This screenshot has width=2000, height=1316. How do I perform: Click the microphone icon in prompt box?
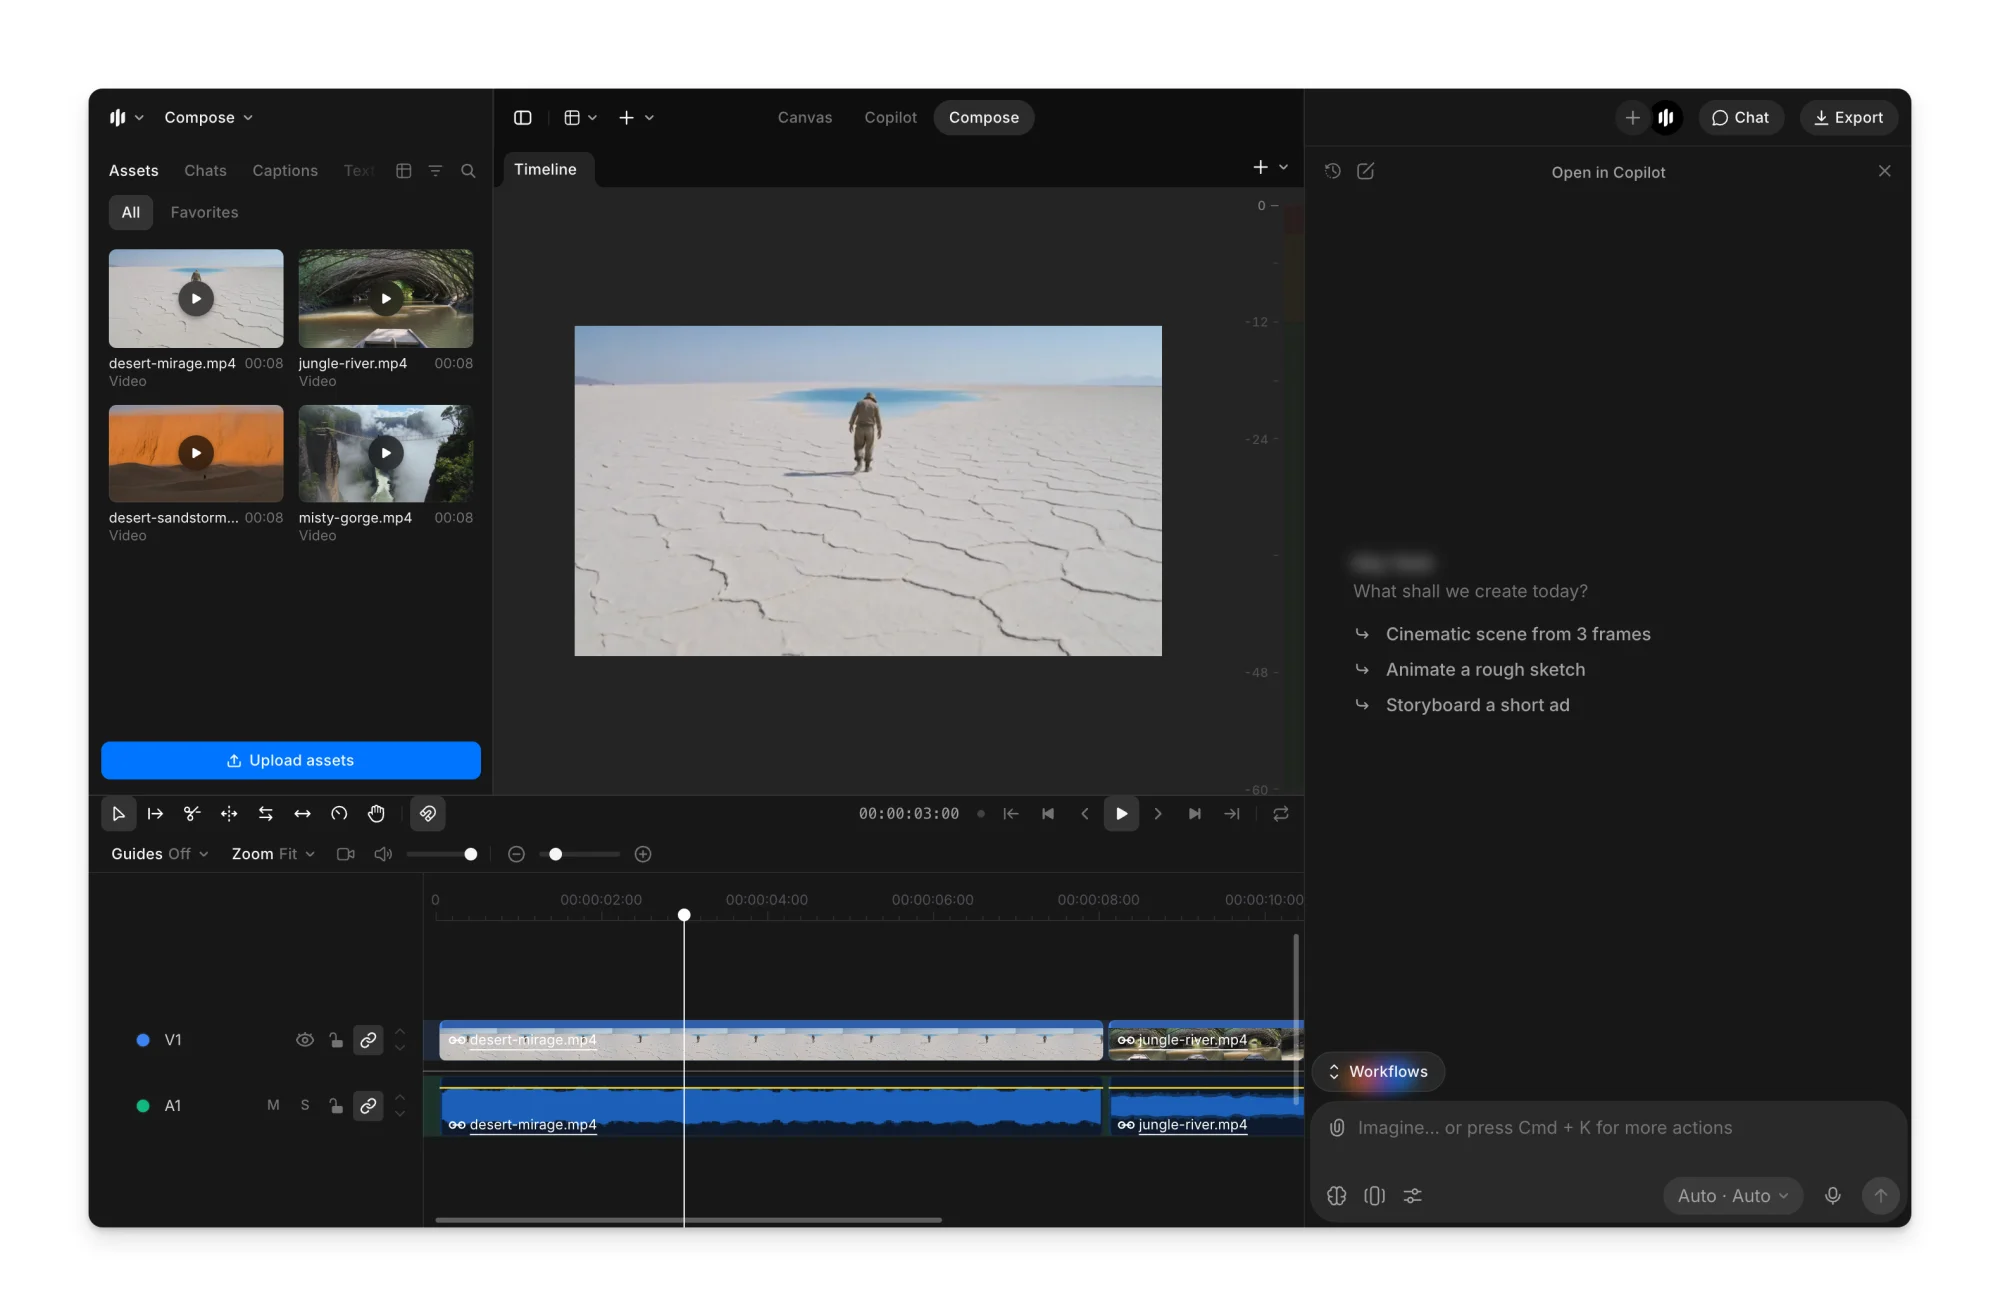pyautogui.click(x=1832, y=1196)
